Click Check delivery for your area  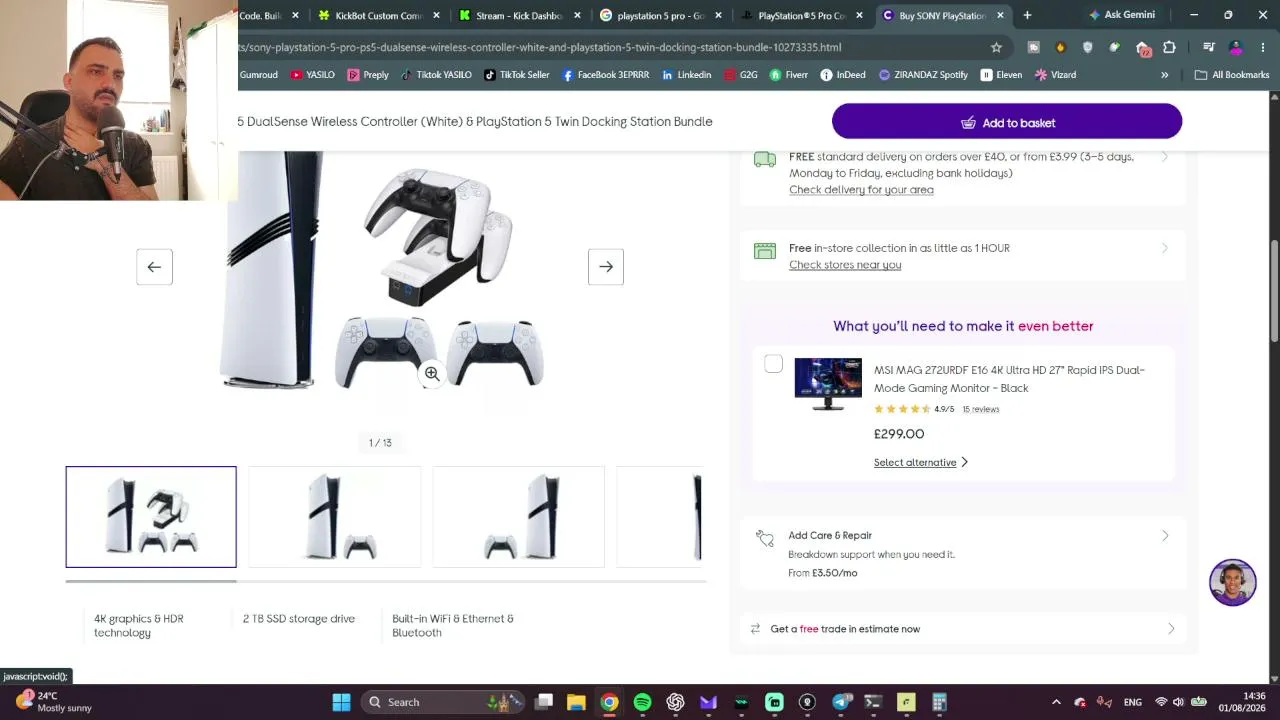pyautogui.click(x=861, y=190)
